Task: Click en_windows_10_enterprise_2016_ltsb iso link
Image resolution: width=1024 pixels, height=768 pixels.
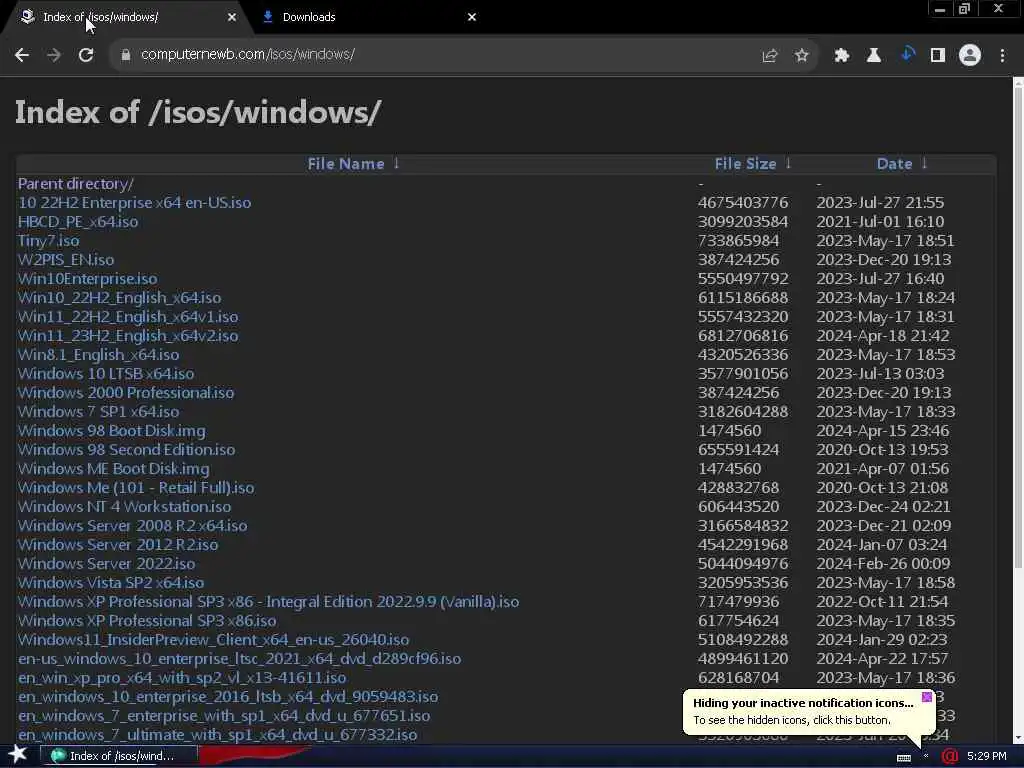Action: click(227, 696)
